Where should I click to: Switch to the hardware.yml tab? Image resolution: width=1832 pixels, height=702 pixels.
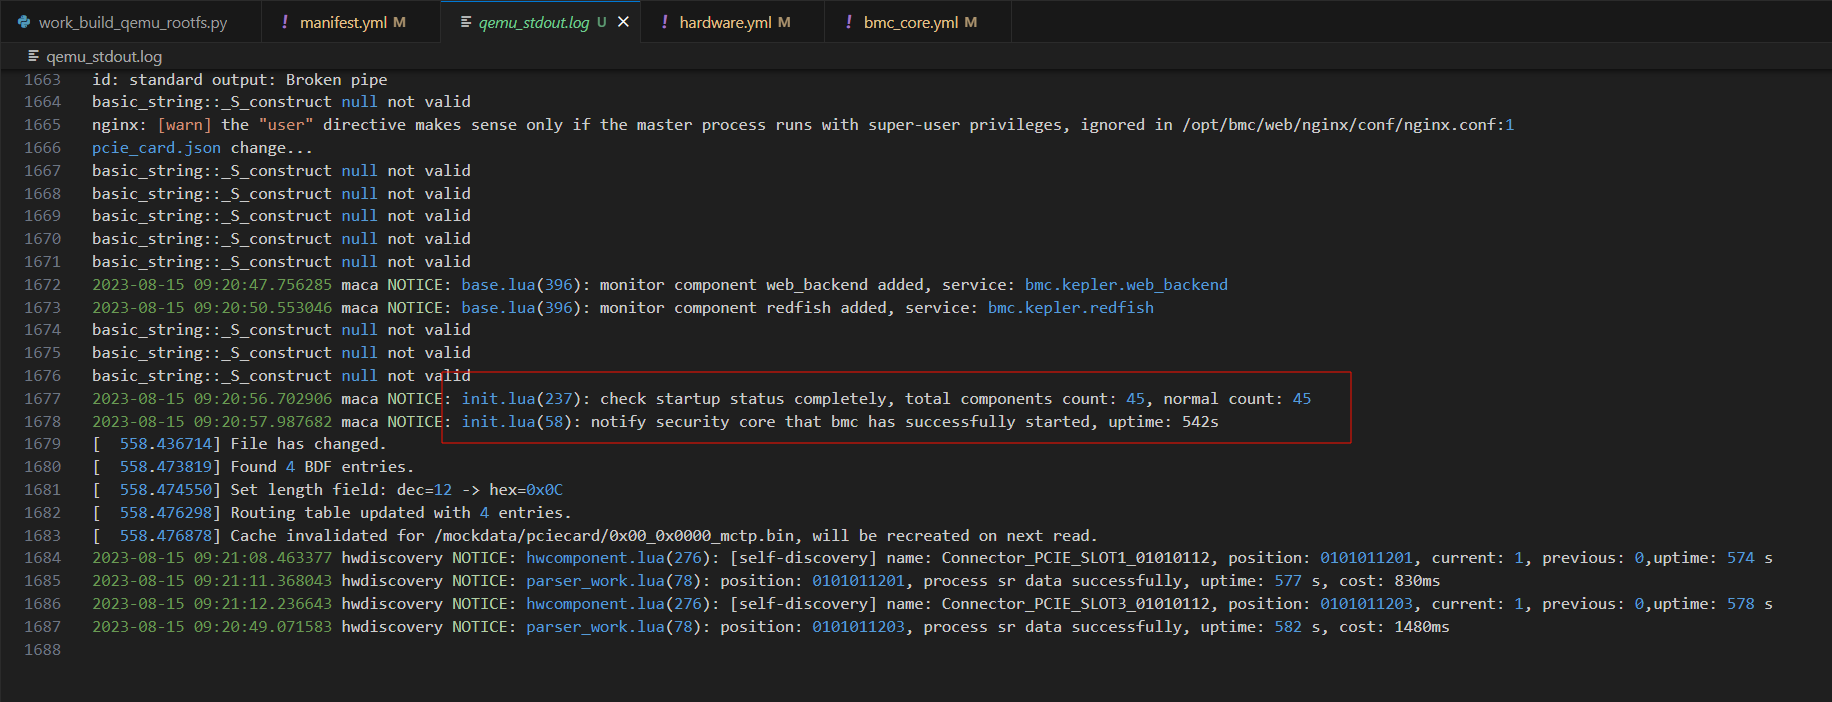point(725,22)
